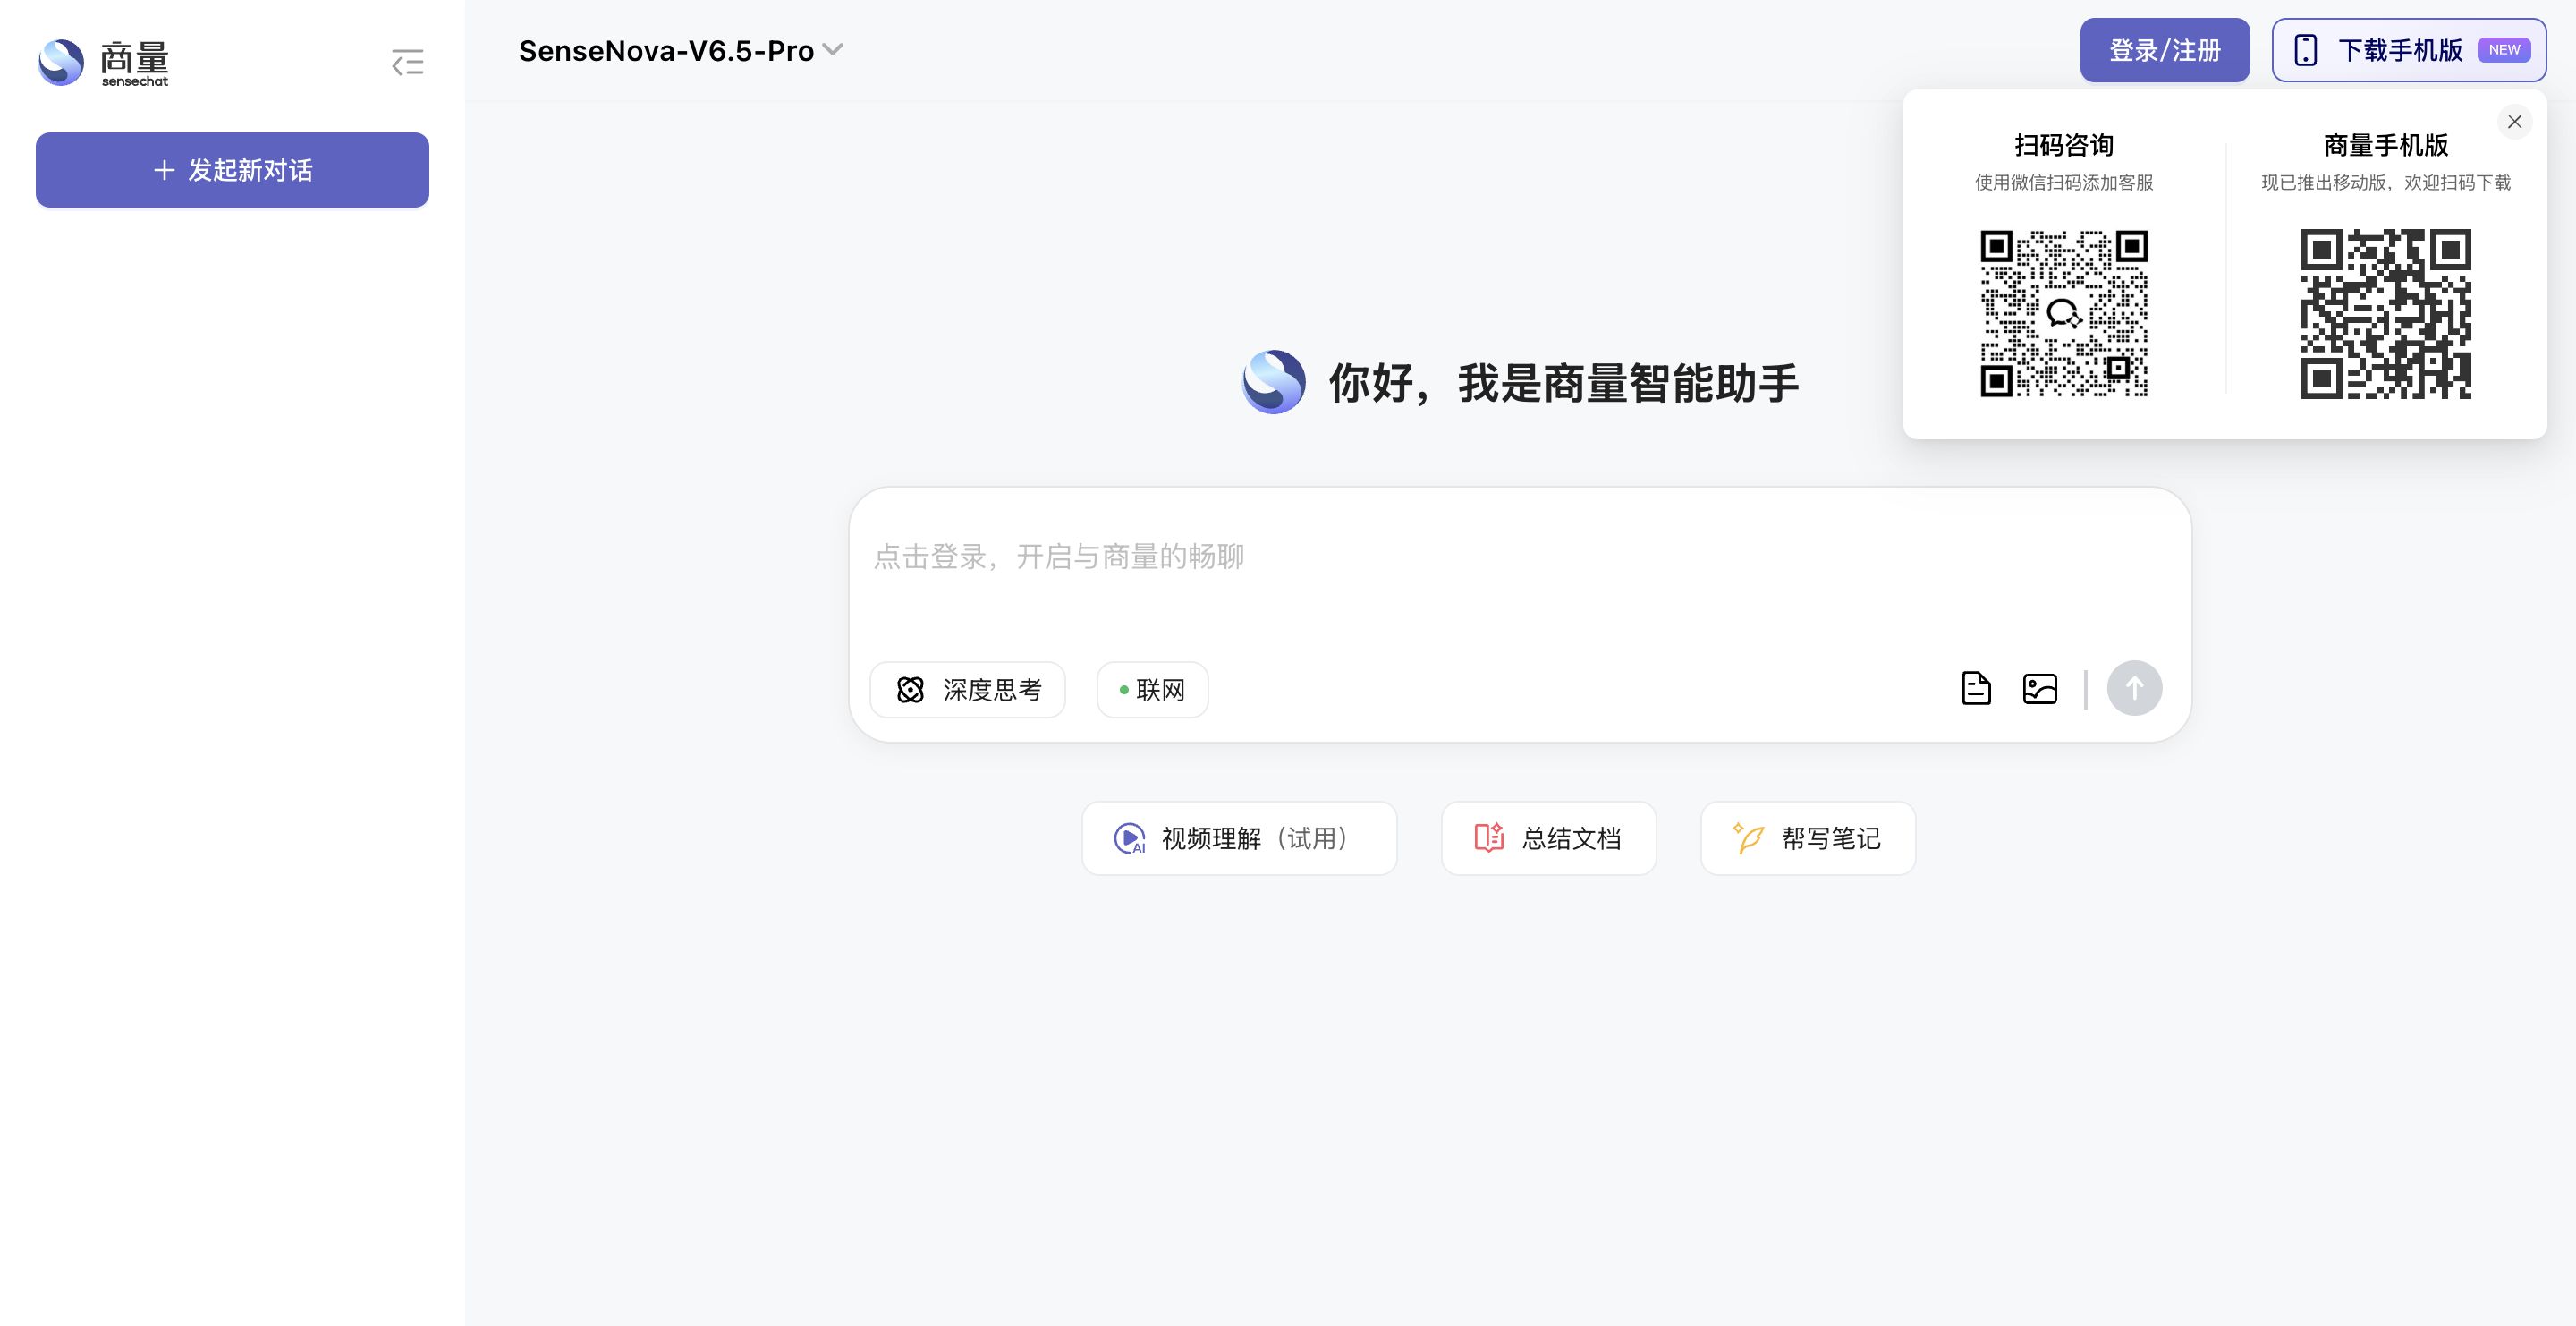The width and height of the screenshot is (2576, 1326).
Task: Click the chat input field to type
Action: pos(1520,557)
